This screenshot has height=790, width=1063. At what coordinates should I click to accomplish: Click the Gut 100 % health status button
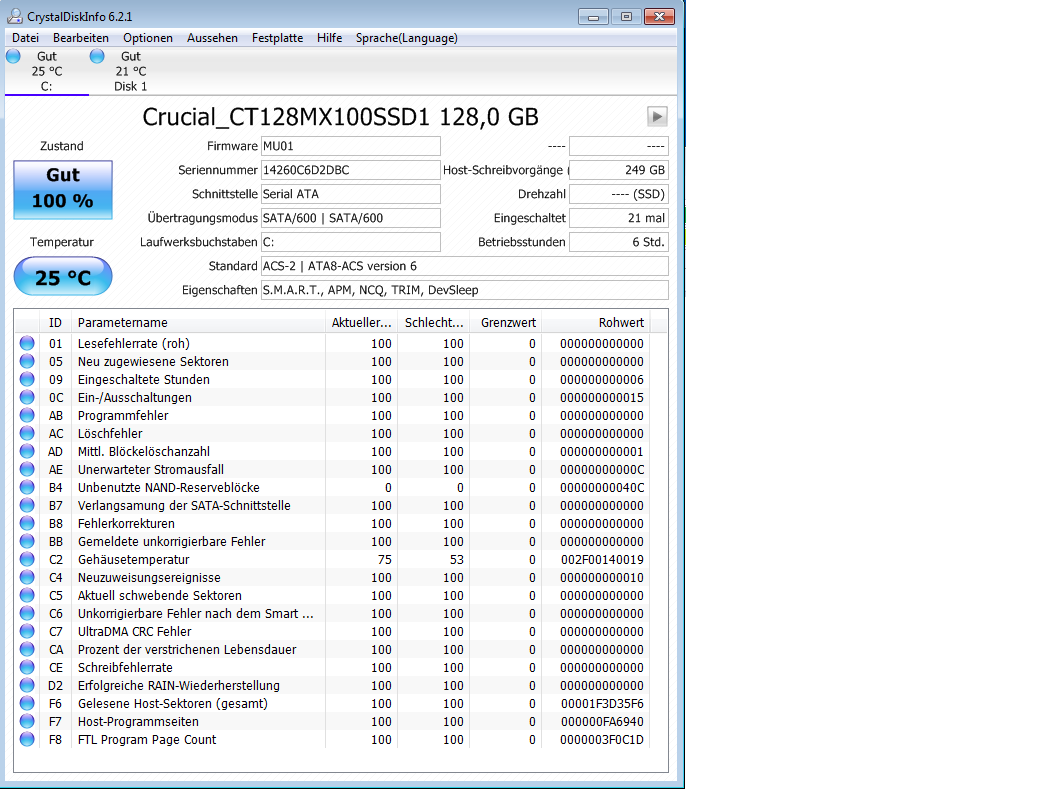[63, 189]
